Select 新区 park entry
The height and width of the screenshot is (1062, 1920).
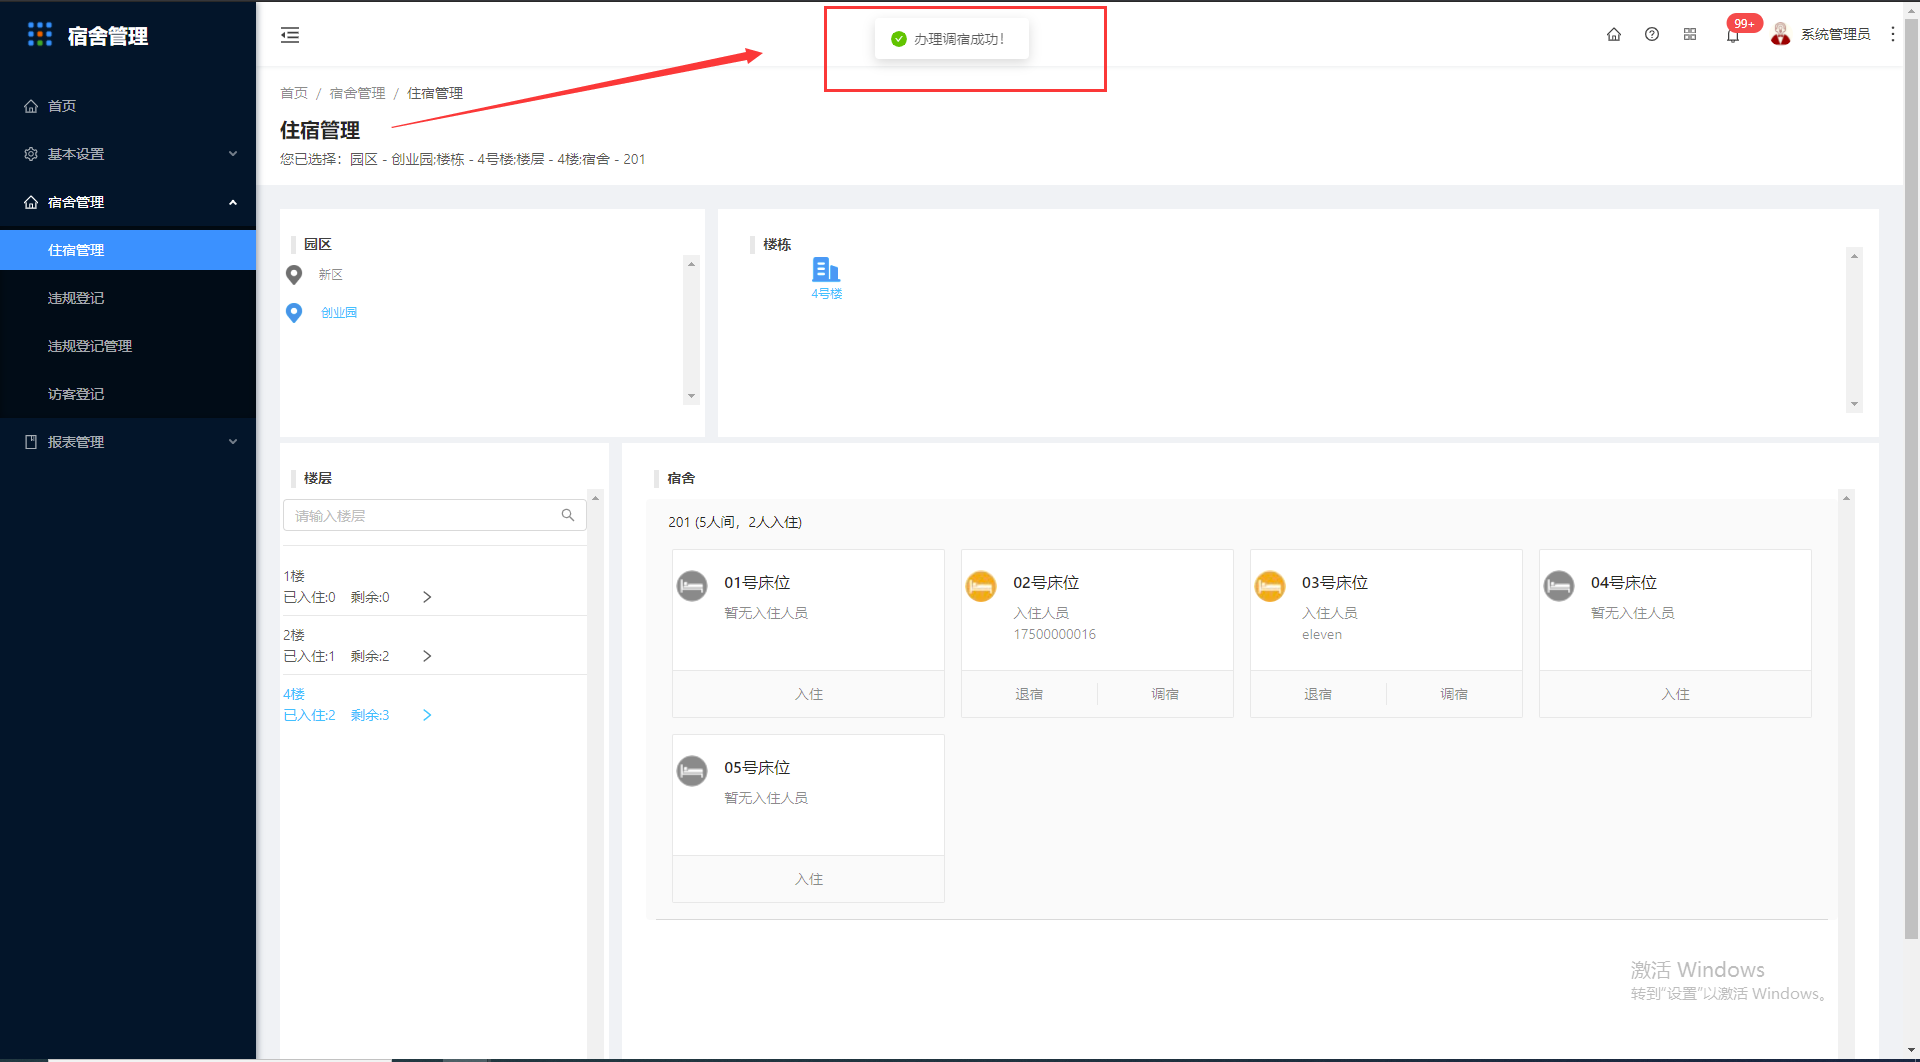[x=331, y=275]
